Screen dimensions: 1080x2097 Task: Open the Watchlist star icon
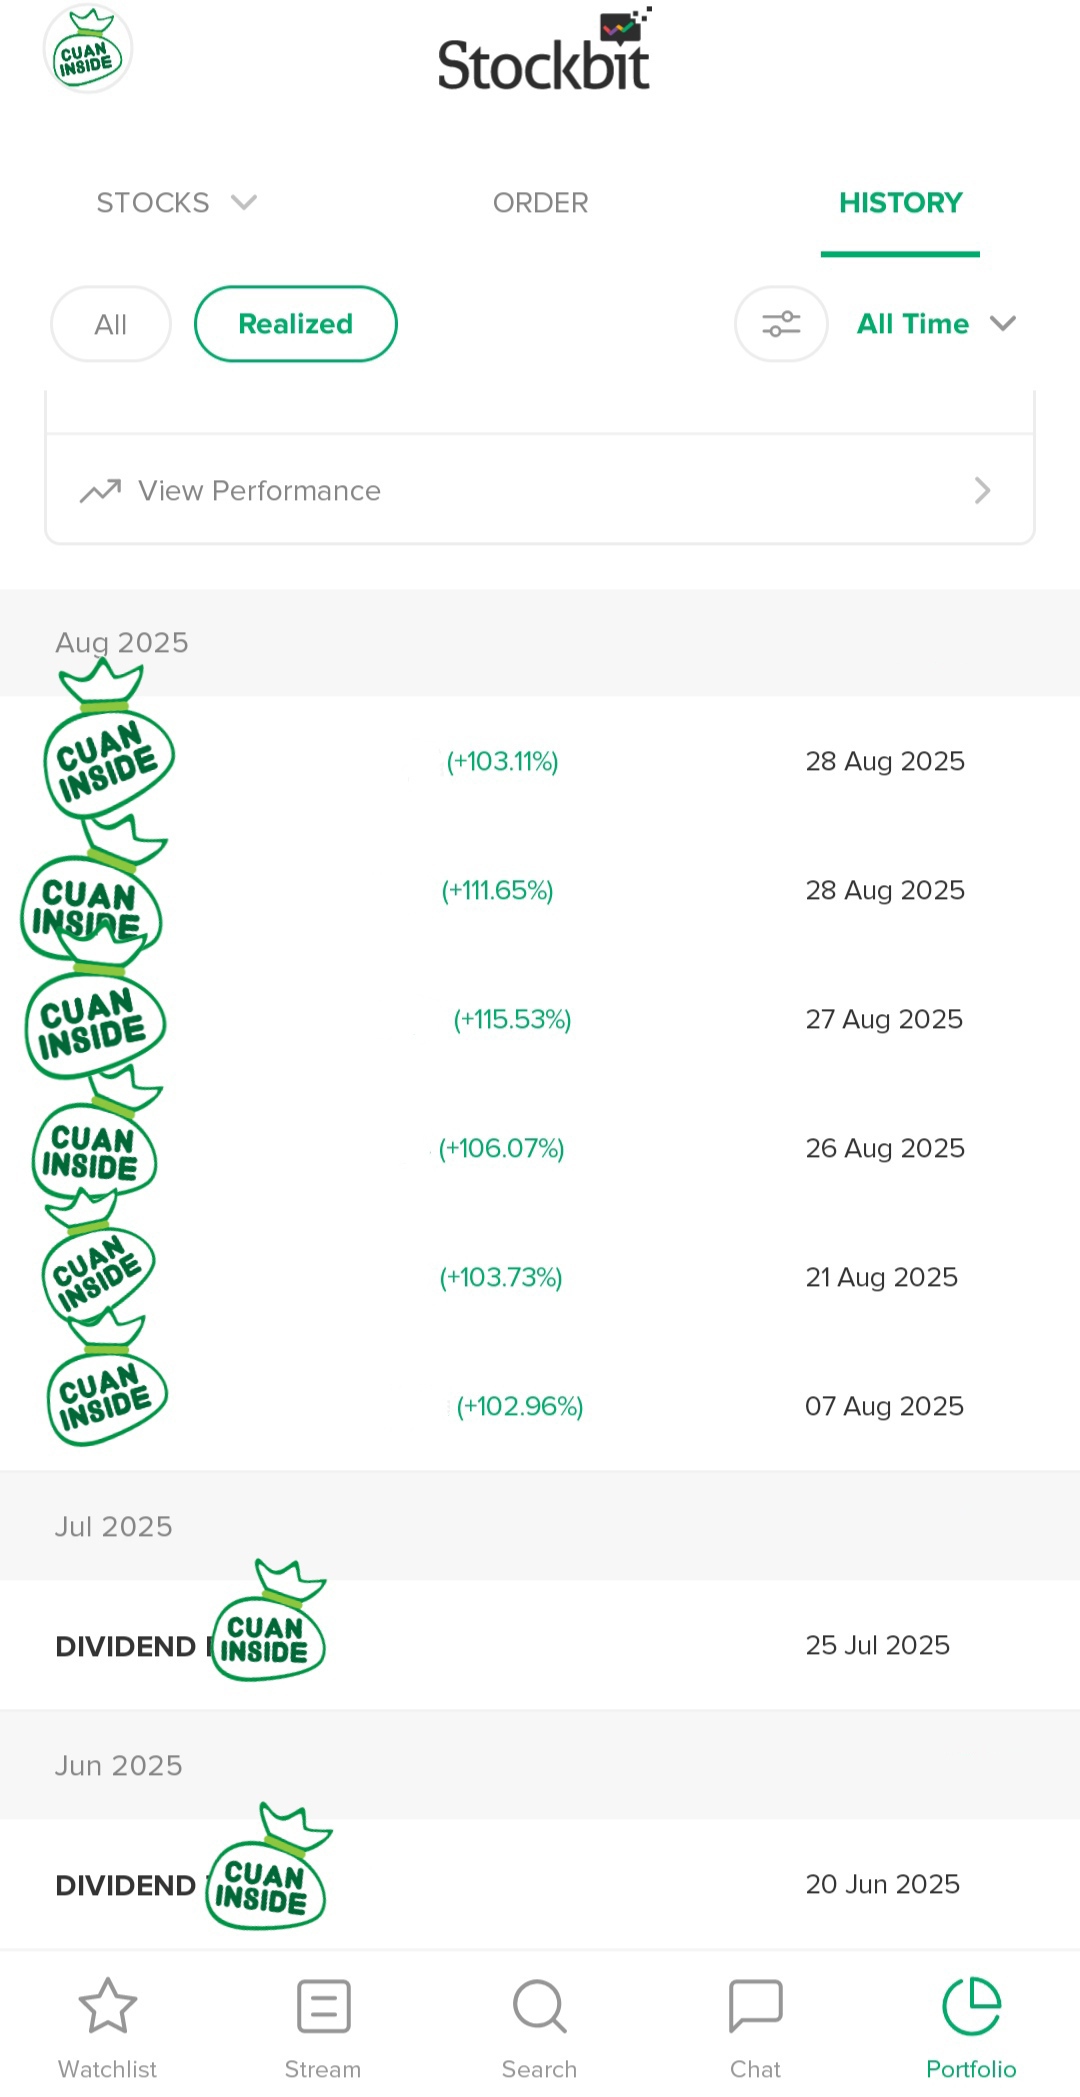click(107, 2005)
